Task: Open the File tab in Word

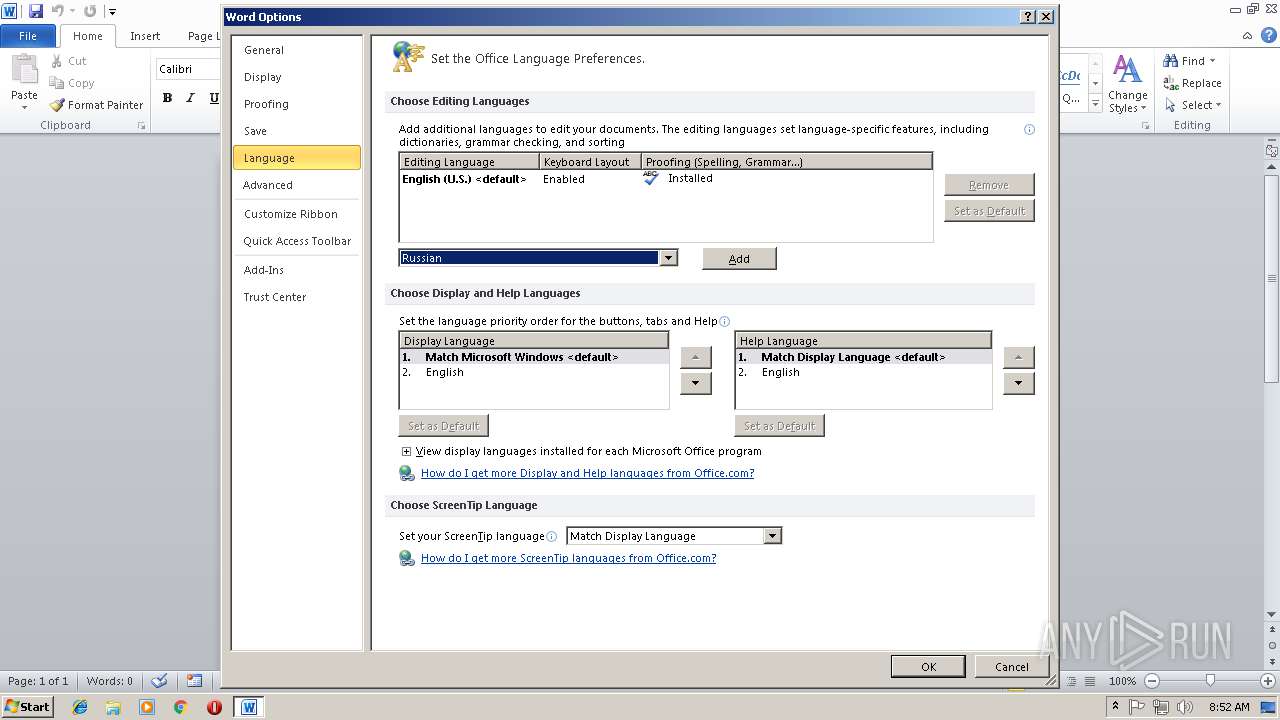Action: [x=28, y=36]
